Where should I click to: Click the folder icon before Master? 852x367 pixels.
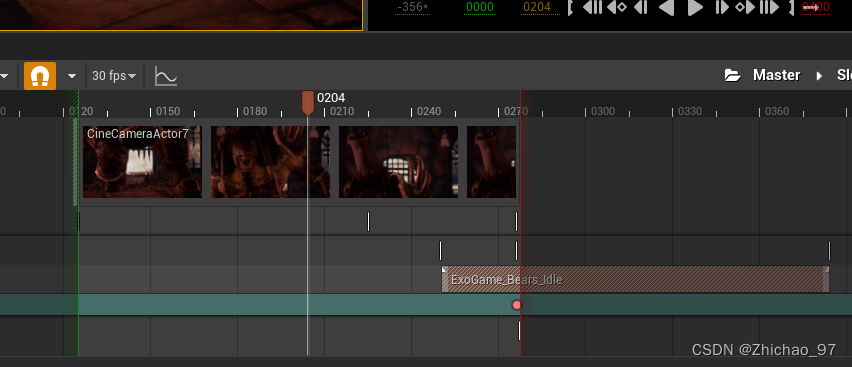pyautogui.click(x=732, y=75)
